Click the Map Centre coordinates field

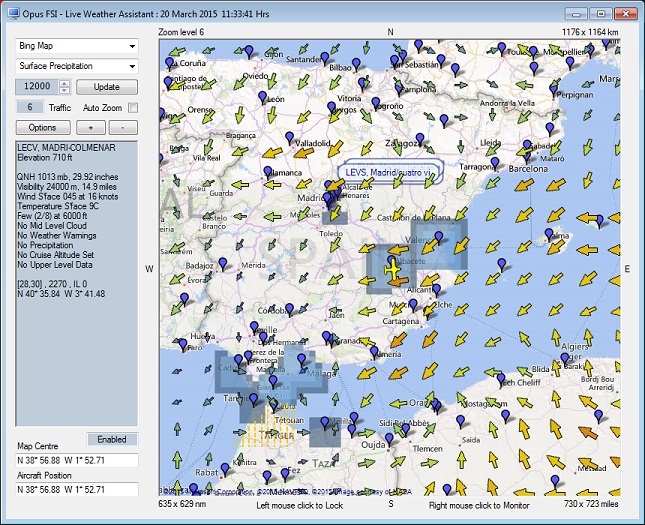(x=77, y=460)
